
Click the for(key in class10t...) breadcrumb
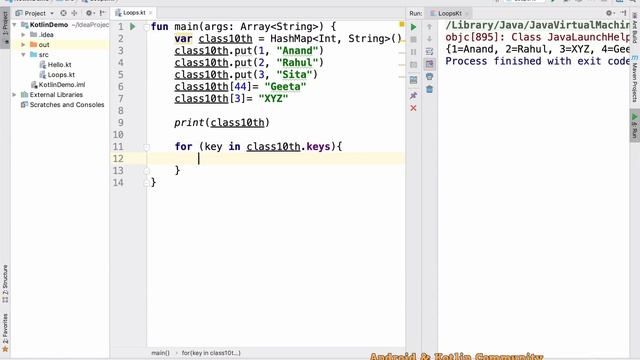coord(211,353)
